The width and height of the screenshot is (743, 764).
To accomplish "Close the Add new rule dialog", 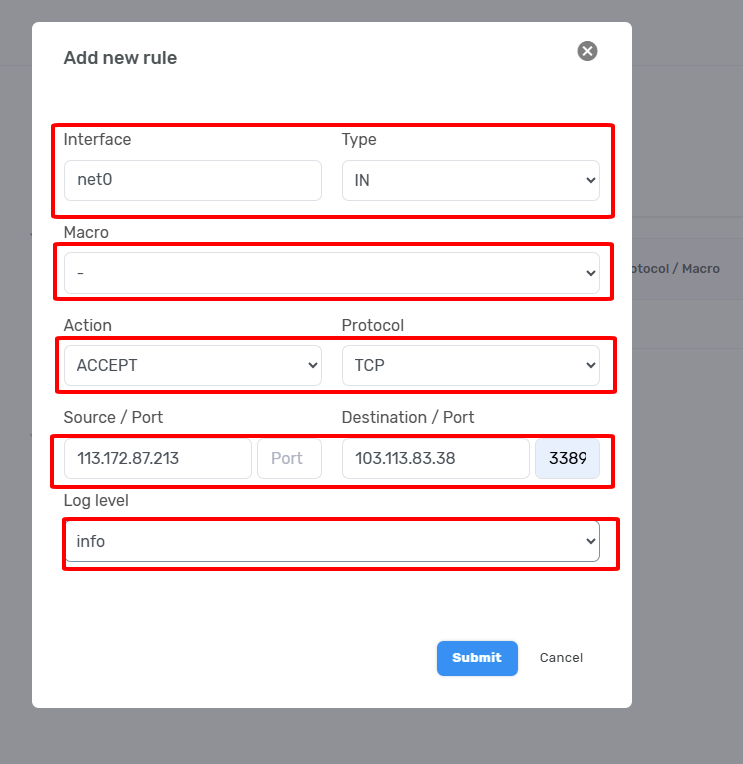I will point(587,51).
